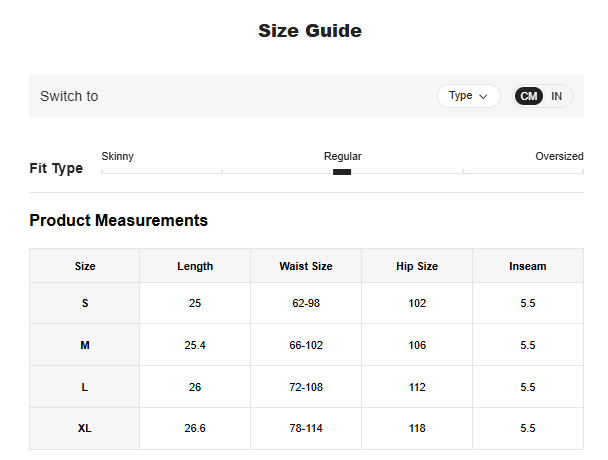Click the 25.4 length cell
Viewport: 608px width, 460px height.
coord(195,345)
